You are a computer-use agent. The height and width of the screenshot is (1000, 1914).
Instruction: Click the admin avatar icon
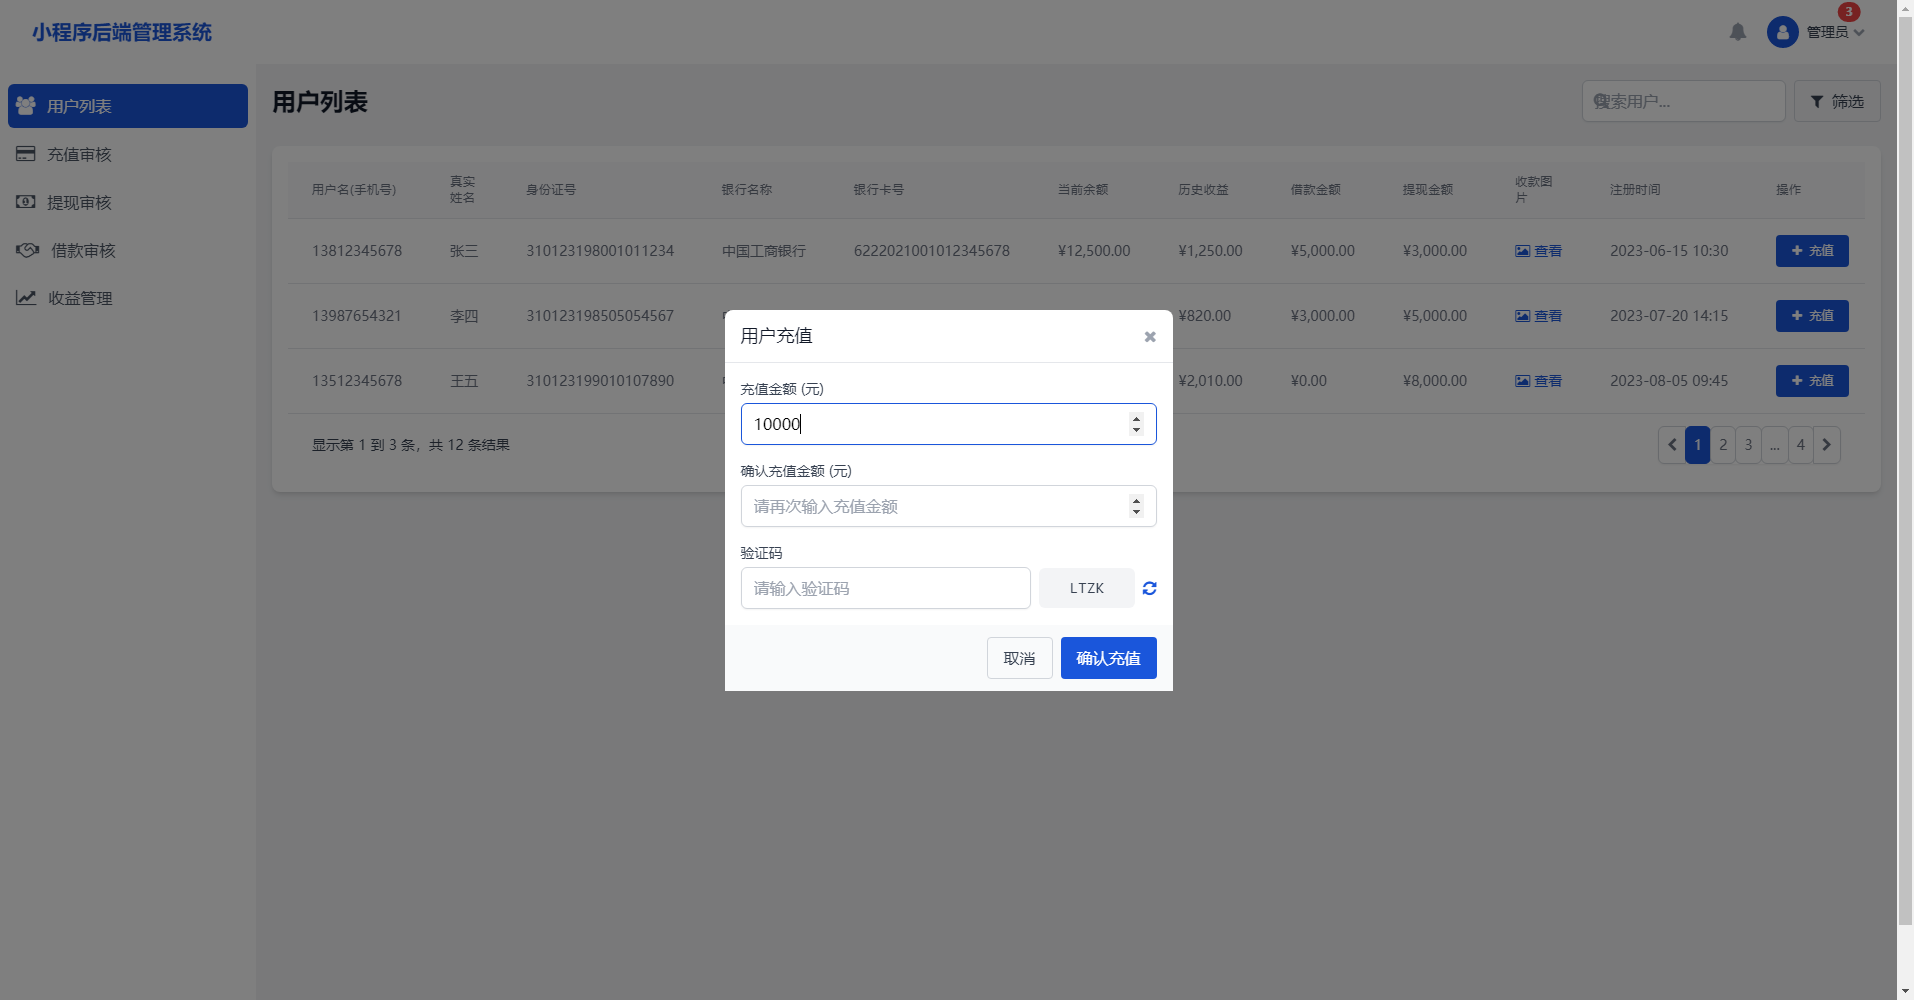pyautogui.click(x=1782, y=32)
